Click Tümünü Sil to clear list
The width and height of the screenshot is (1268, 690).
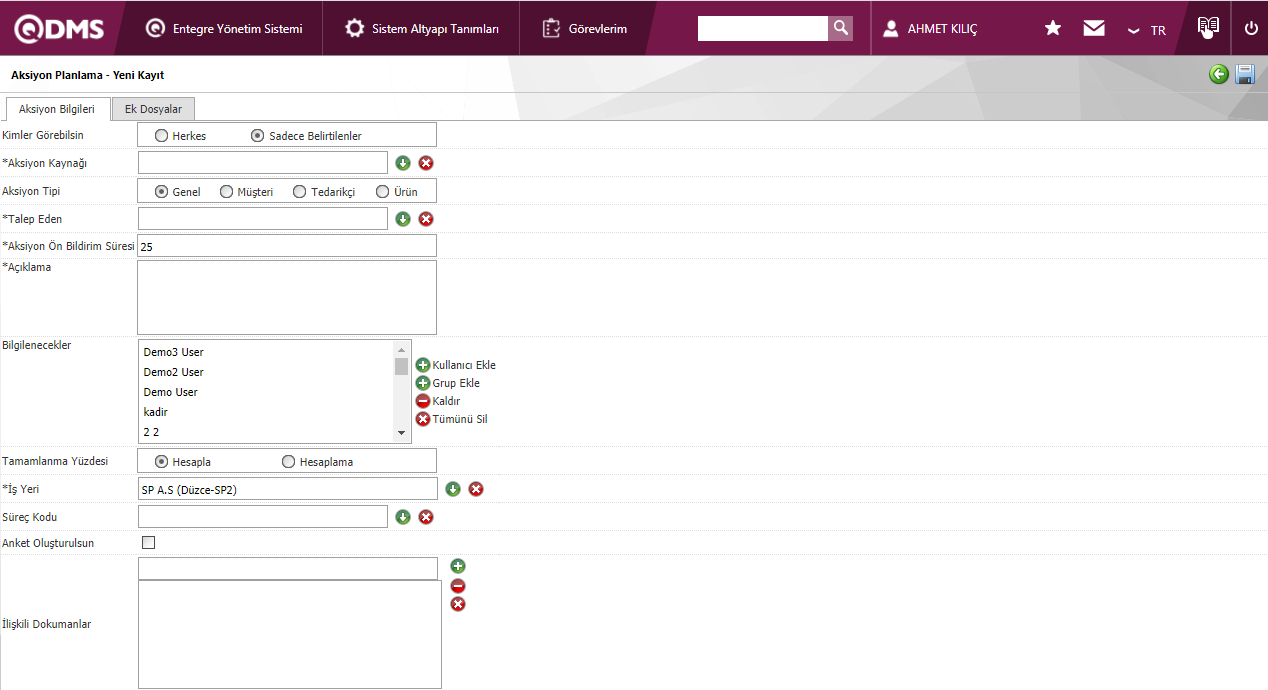tap(452, 419)
